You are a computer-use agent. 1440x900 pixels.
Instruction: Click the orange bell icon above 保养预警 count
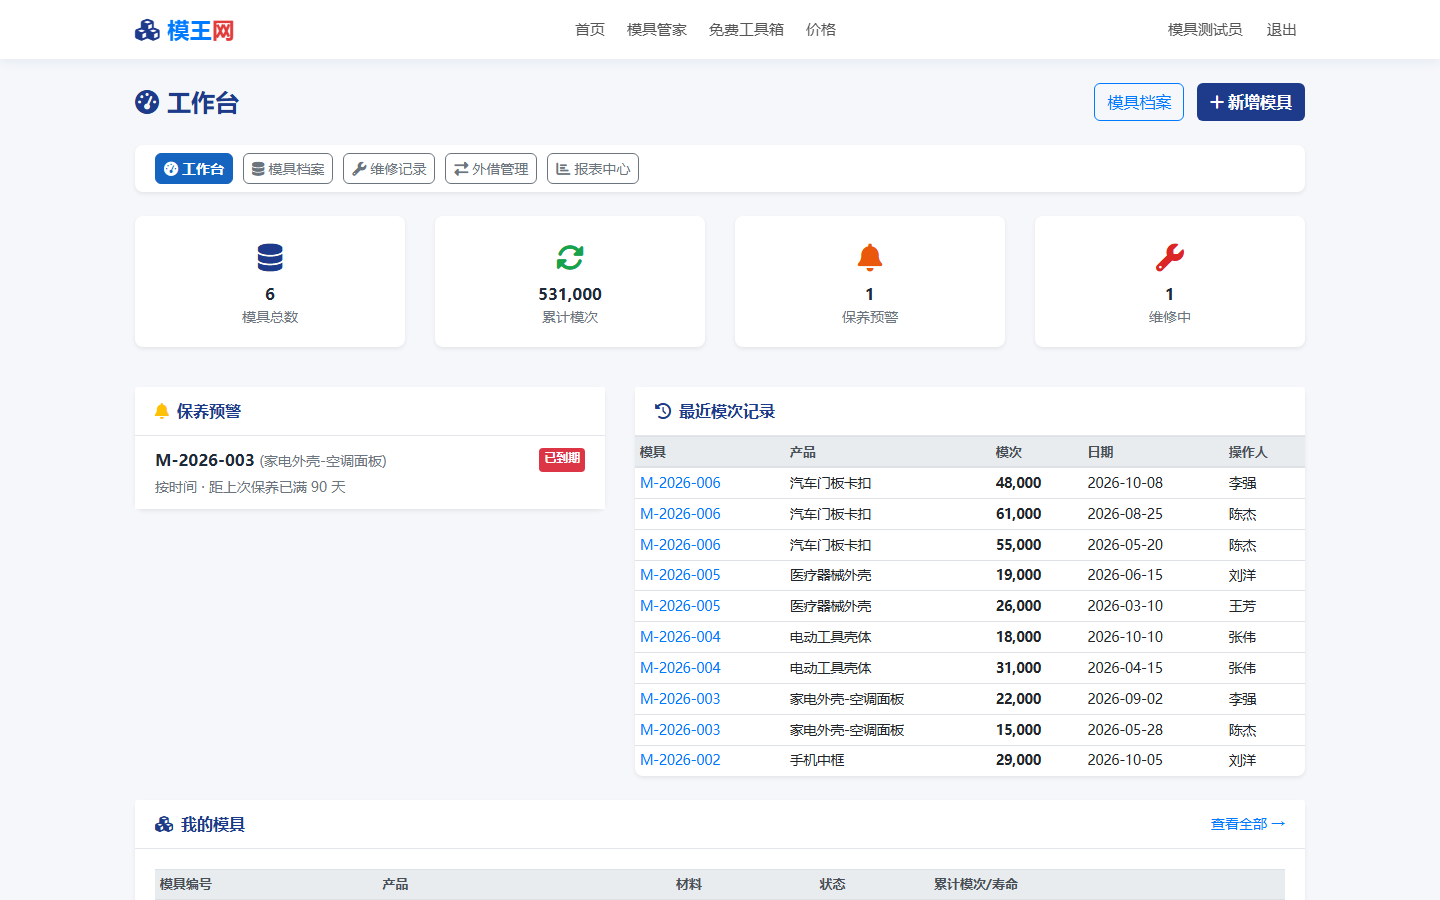870,258
